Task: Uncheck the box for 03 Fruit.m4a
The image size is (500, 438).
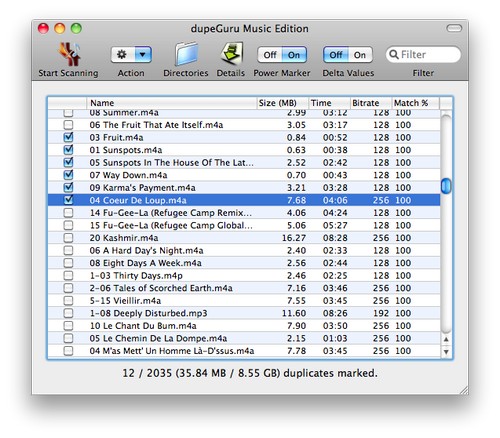Action: pyautogui.click(x=68, y=137)
